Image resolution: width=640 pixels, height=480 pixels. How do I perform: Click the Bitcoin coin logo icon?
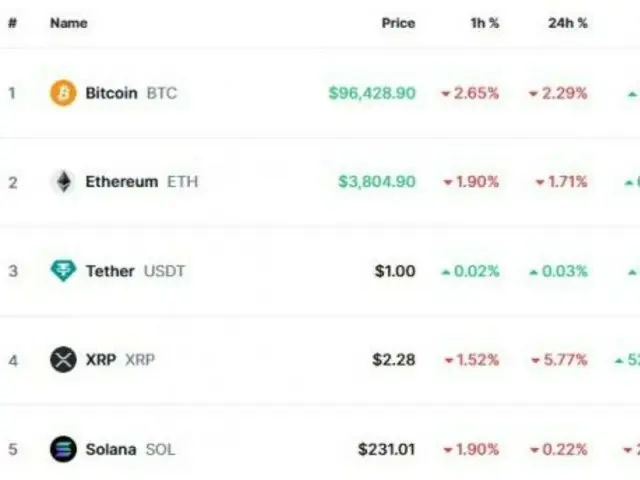(63, 94)
